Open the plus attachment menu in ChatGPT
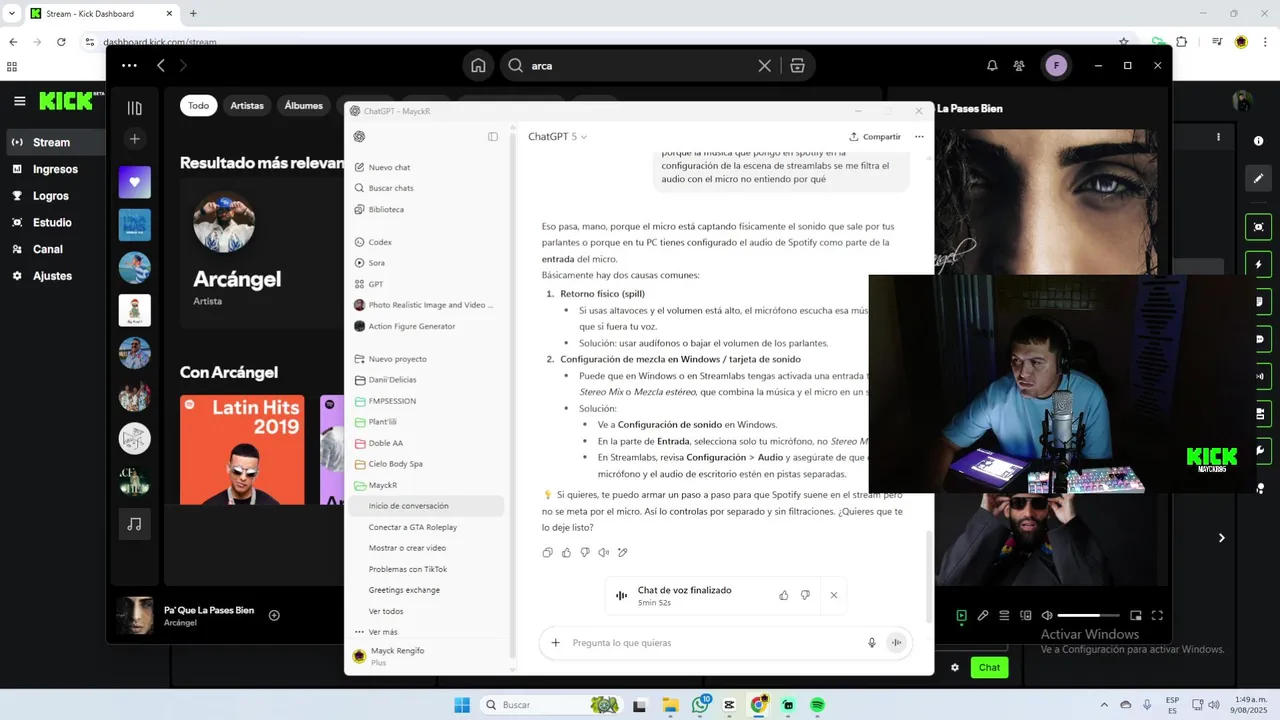Viewport: 1280px width, 720px height. click(x=556, y=643)
